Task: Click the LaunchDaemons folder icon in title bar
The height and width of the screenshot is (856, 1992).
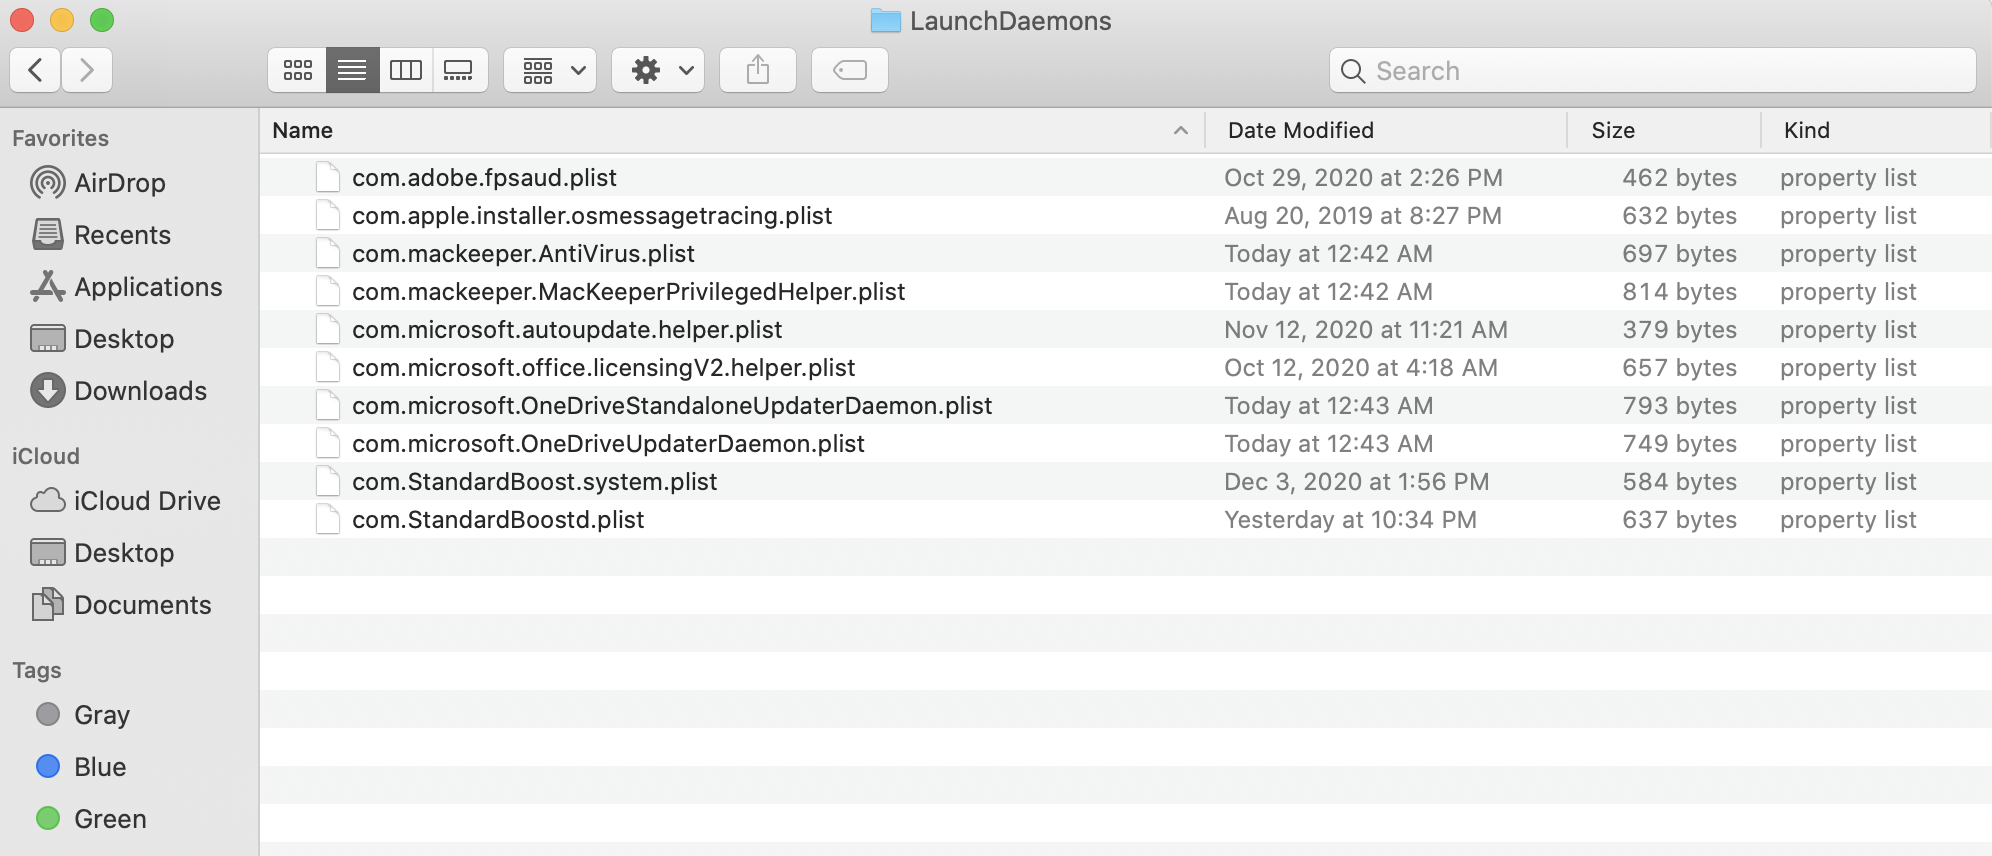Action: pos(886,21)
